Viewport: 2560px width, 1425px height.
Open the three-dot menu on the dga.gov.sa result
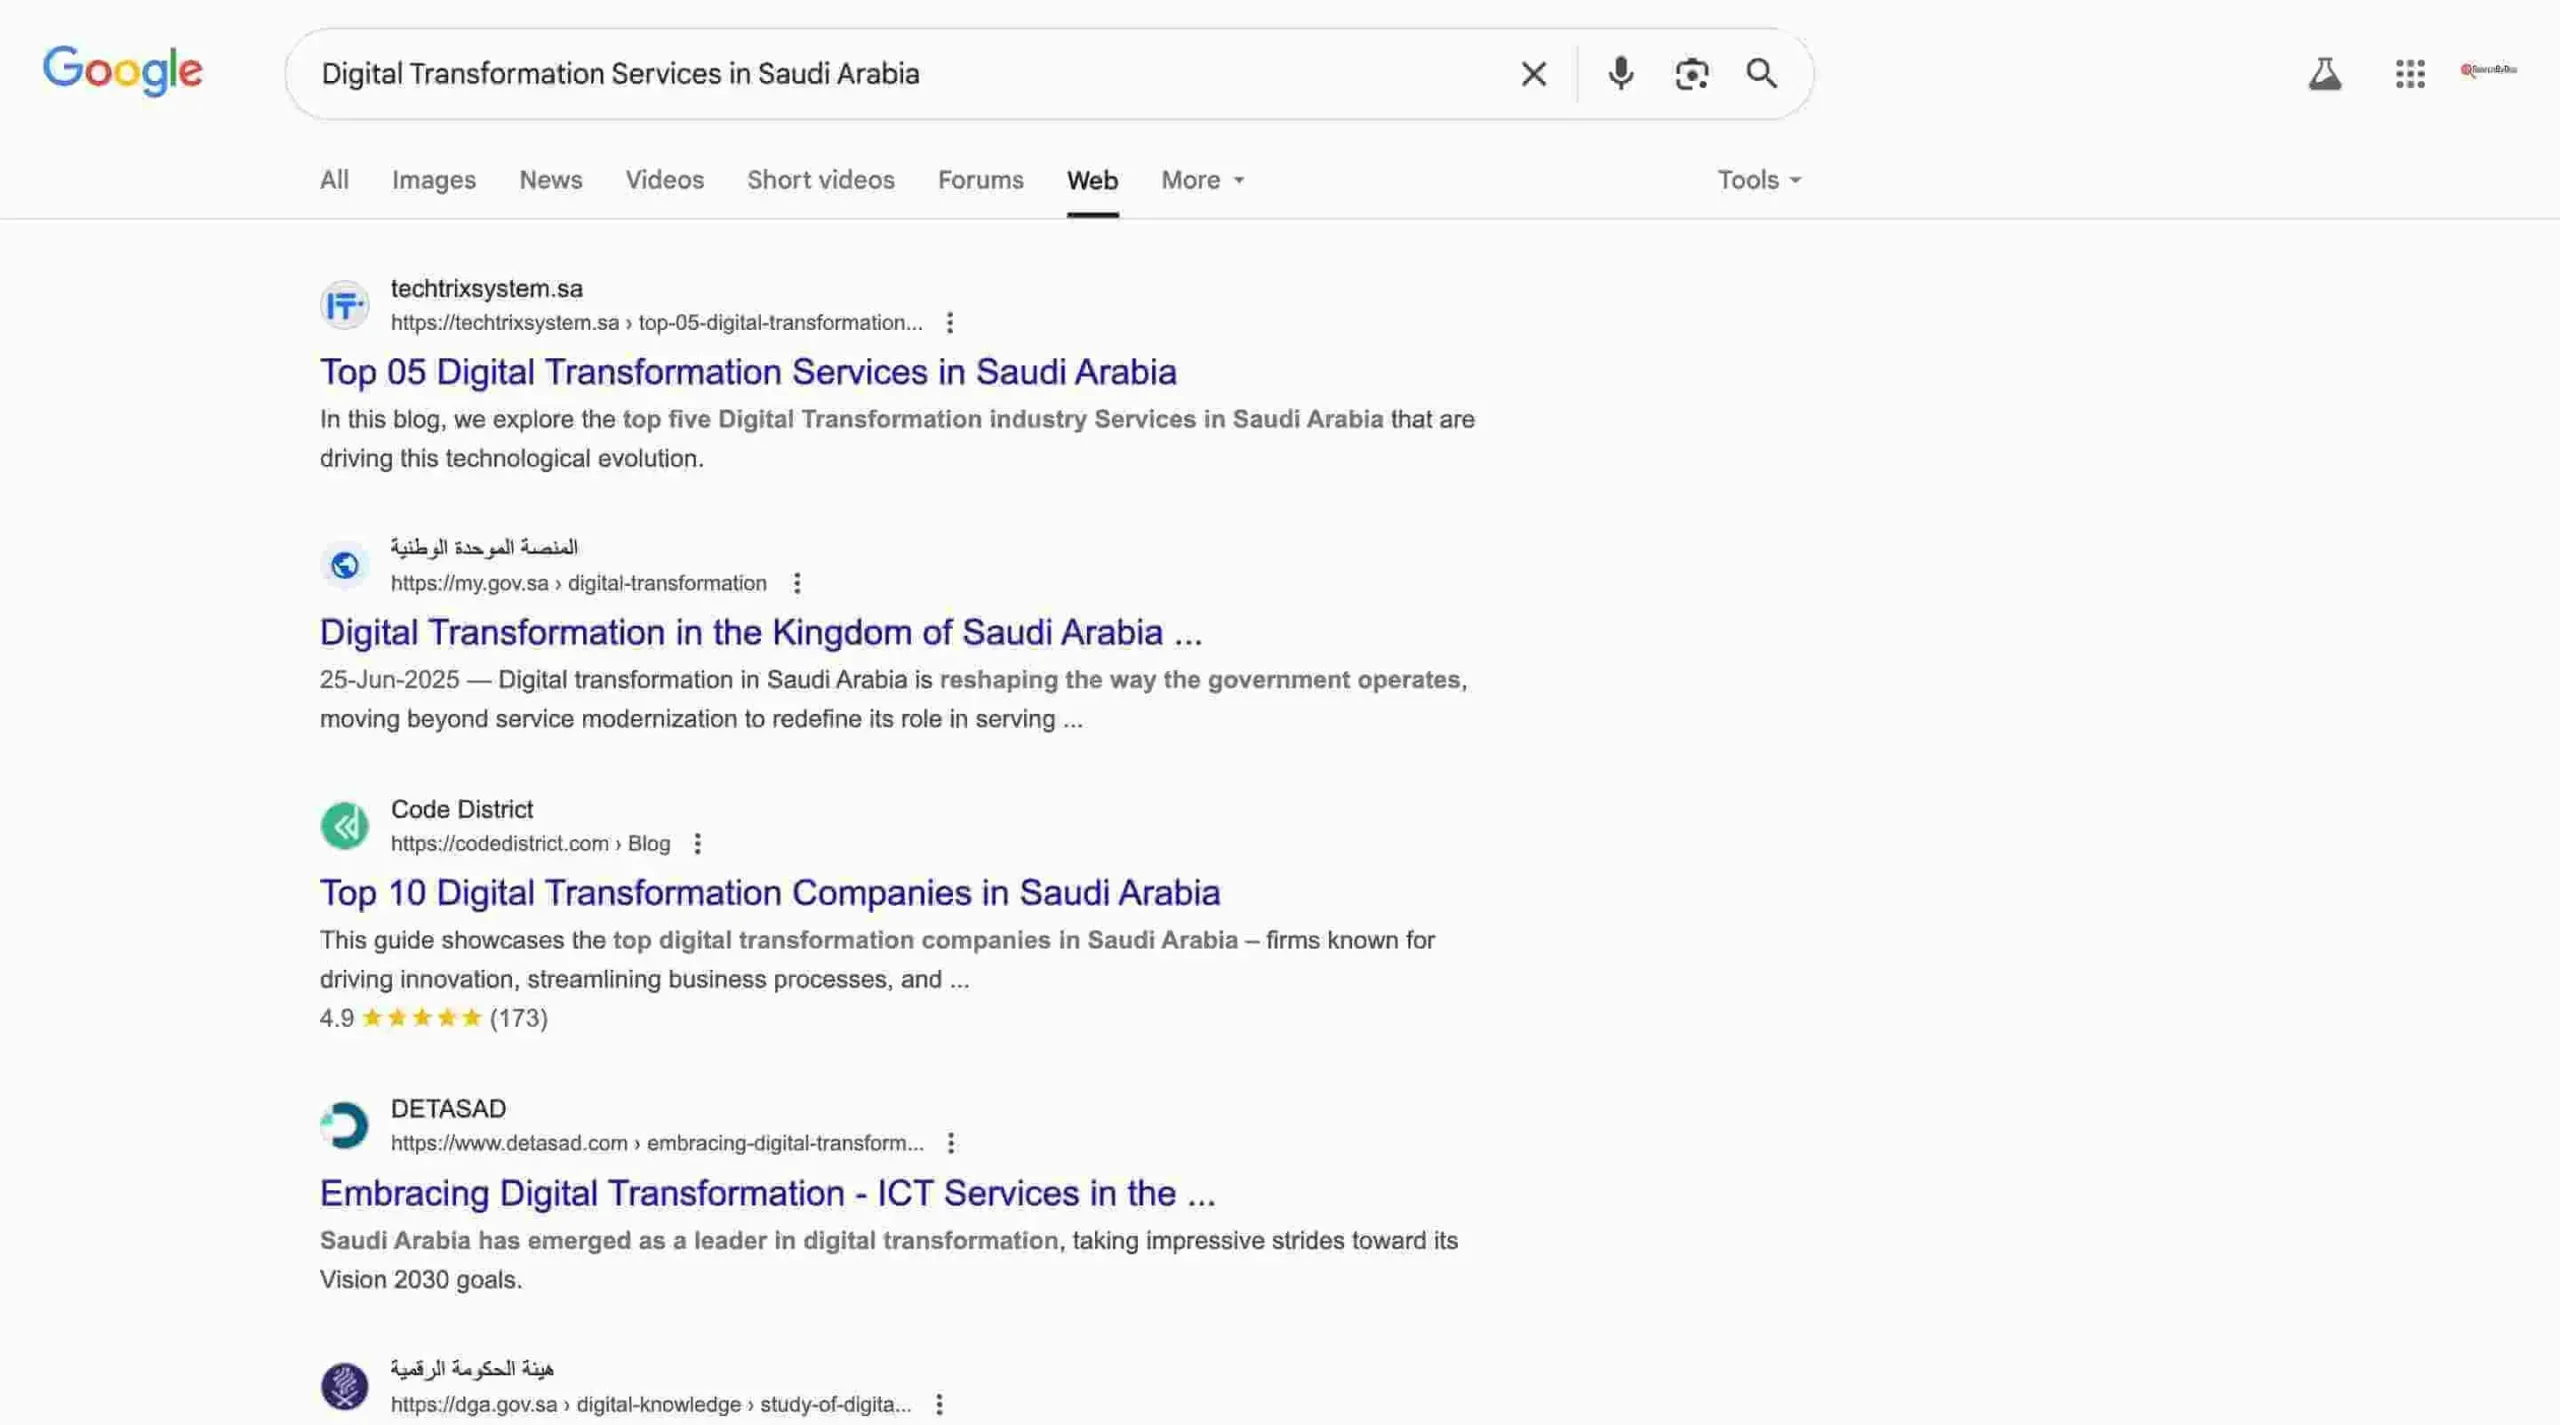click(938, 1403)
